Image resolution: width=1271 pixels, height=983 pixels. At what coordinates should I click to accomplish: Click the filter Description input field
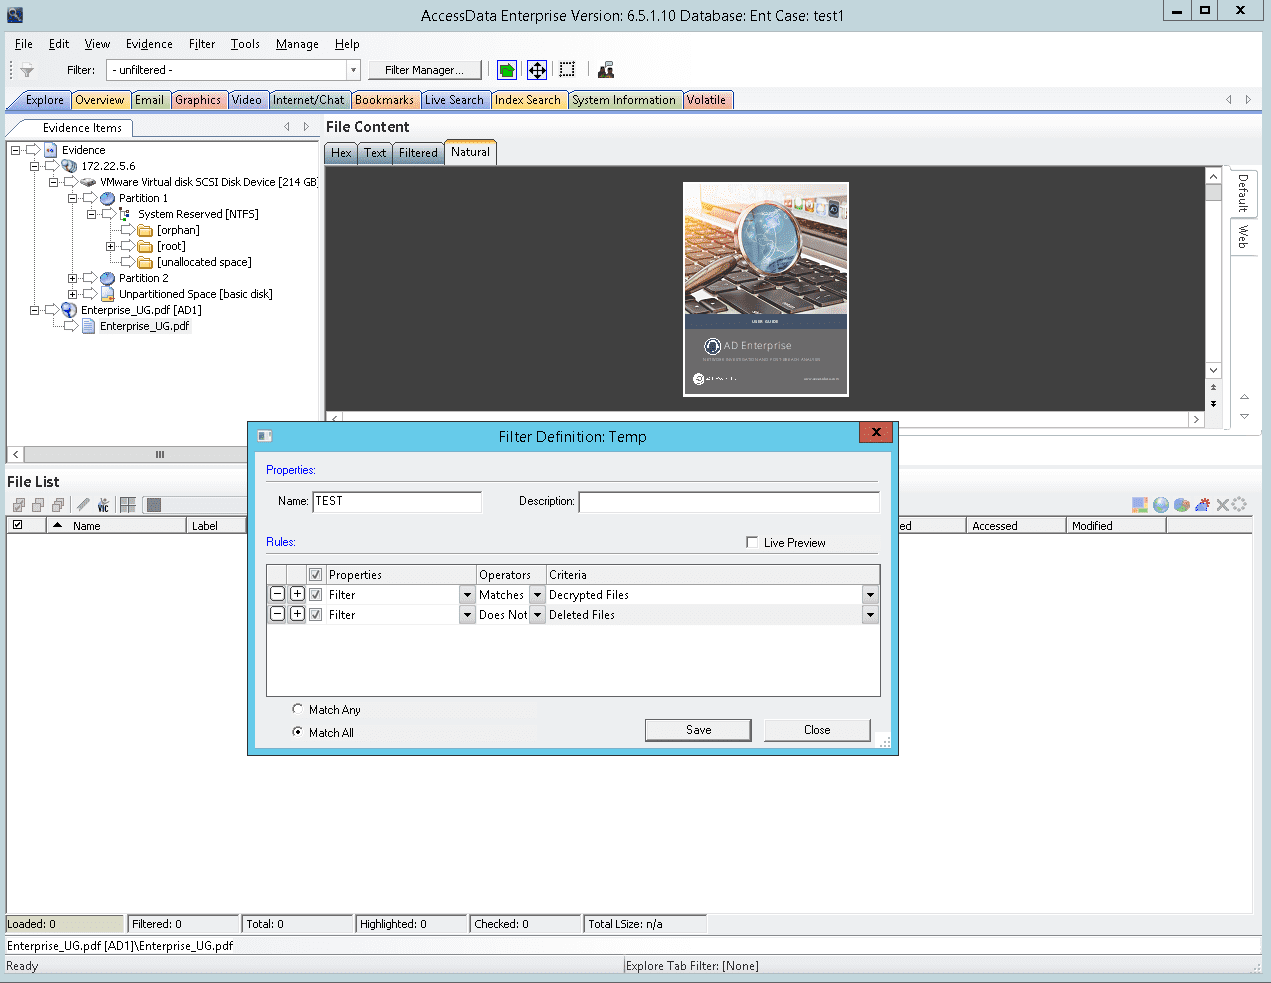click(728, 501)
